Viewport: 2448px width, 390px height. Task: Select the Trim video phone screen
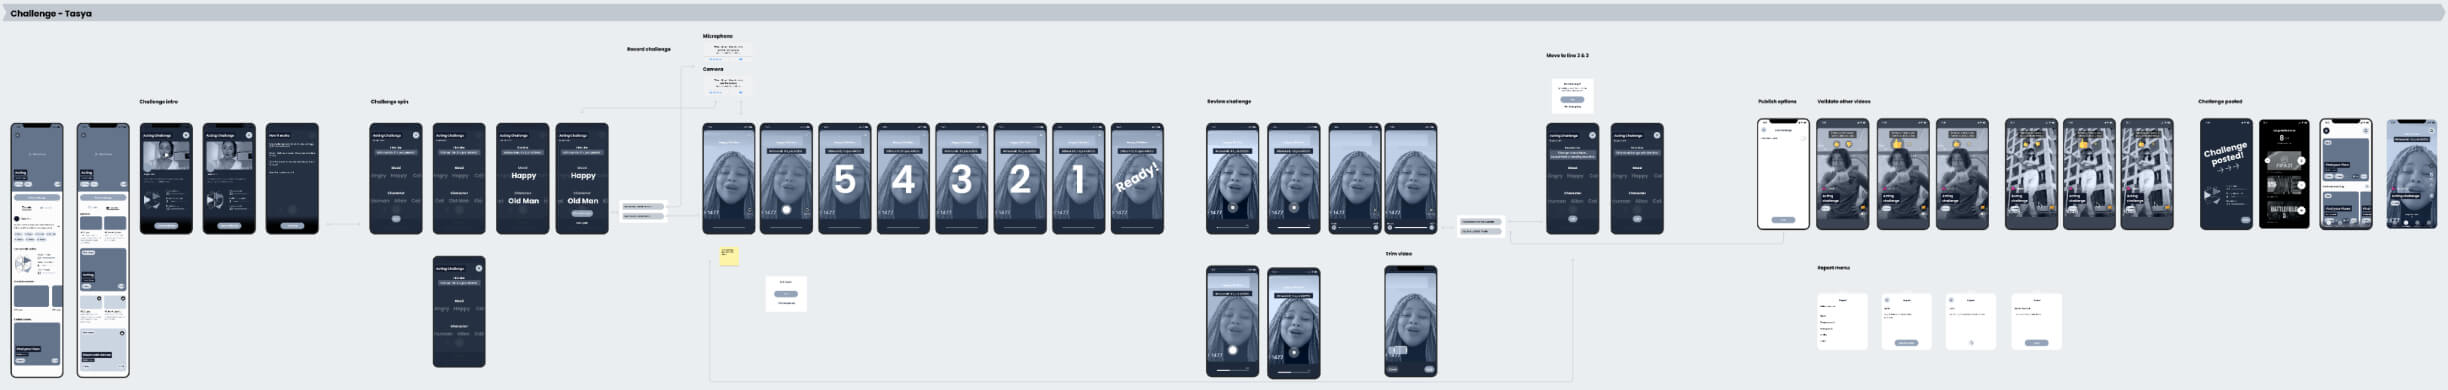[x=1411, y=321]
